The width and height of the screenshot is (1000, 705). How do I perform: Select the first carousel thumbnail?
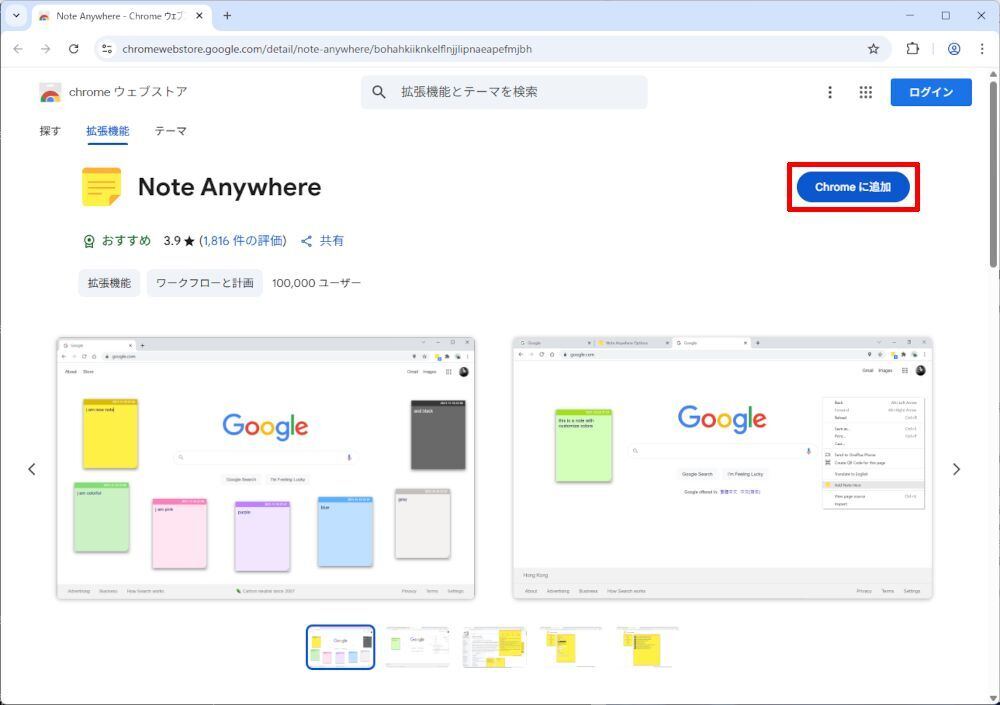tap(341, 647)
